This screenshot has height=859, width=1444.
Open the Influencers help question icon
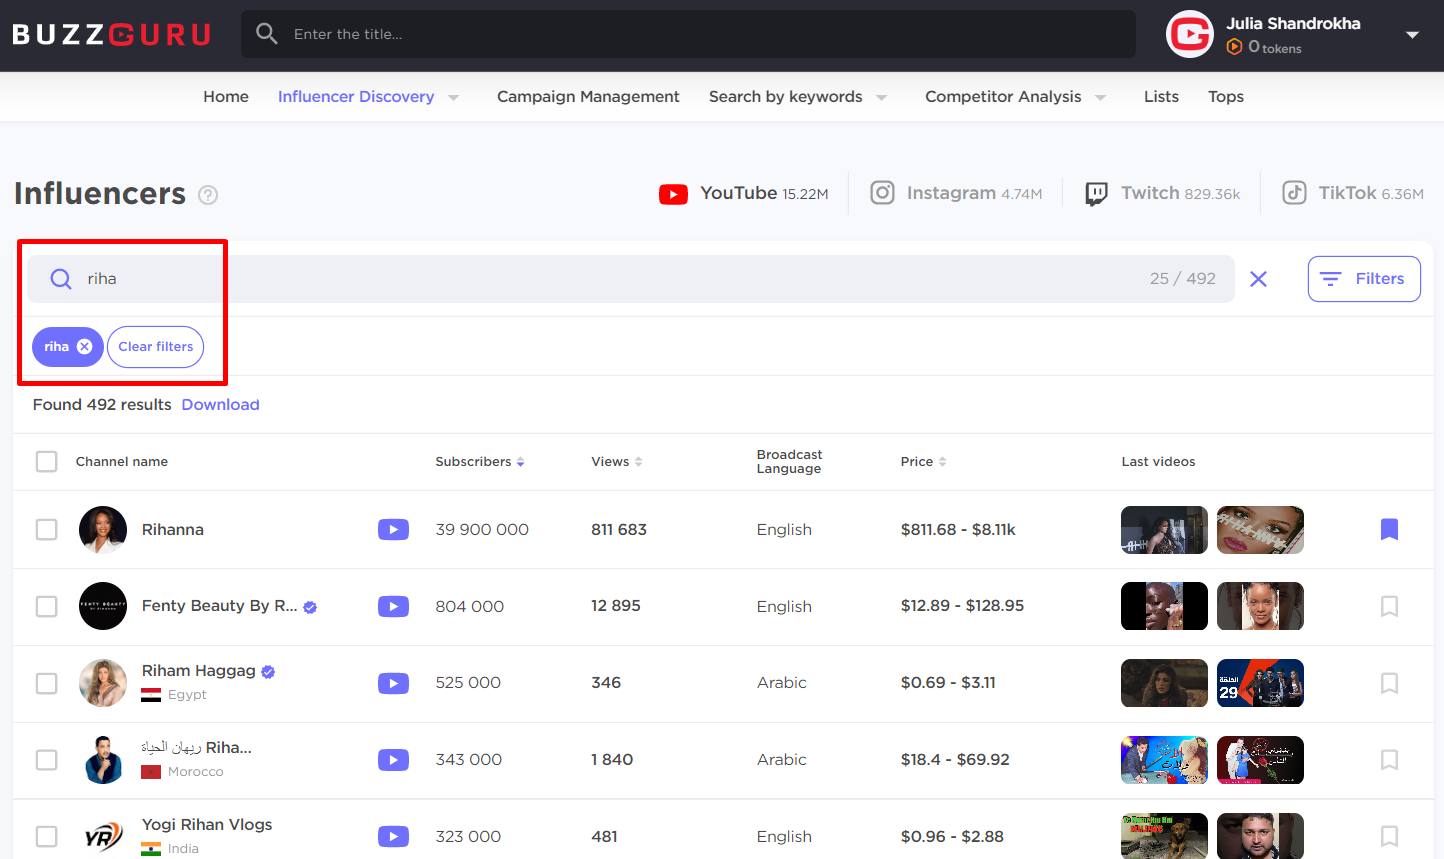coord(208,195)
